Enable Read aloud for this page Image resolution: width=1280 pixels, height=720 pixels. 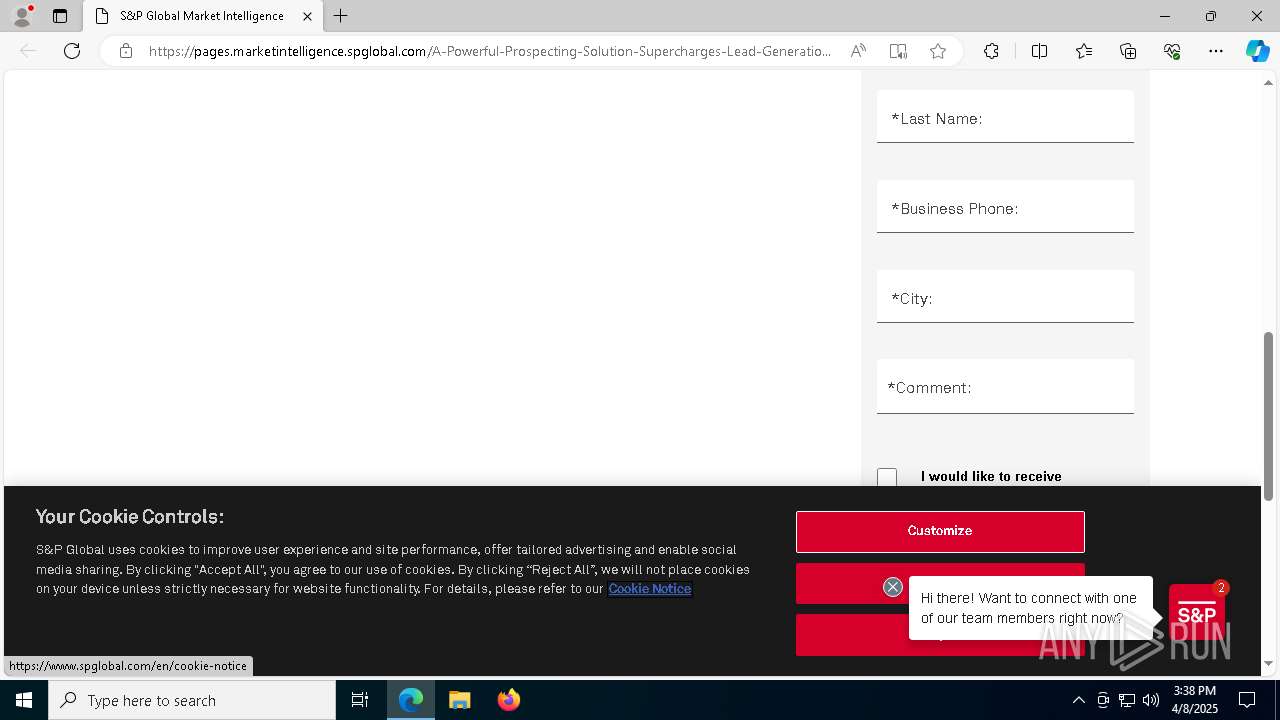coord(858,51)
